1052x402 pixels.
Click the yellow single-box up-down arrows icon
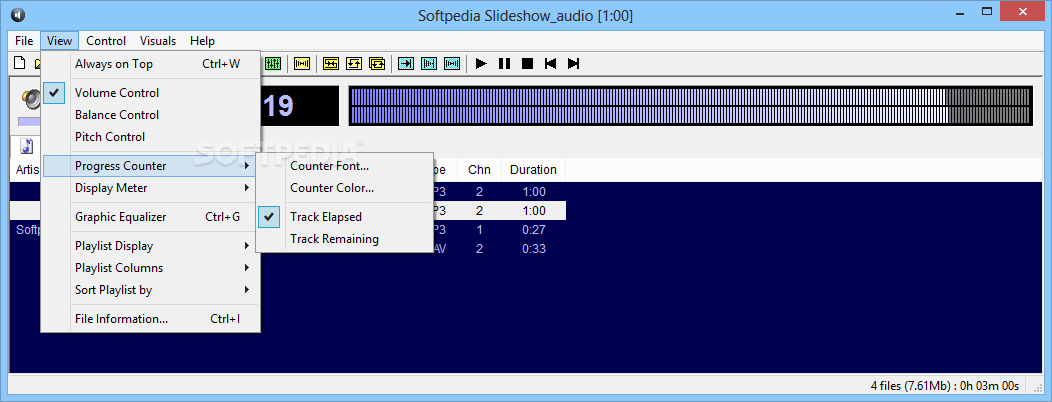(354, 64)
